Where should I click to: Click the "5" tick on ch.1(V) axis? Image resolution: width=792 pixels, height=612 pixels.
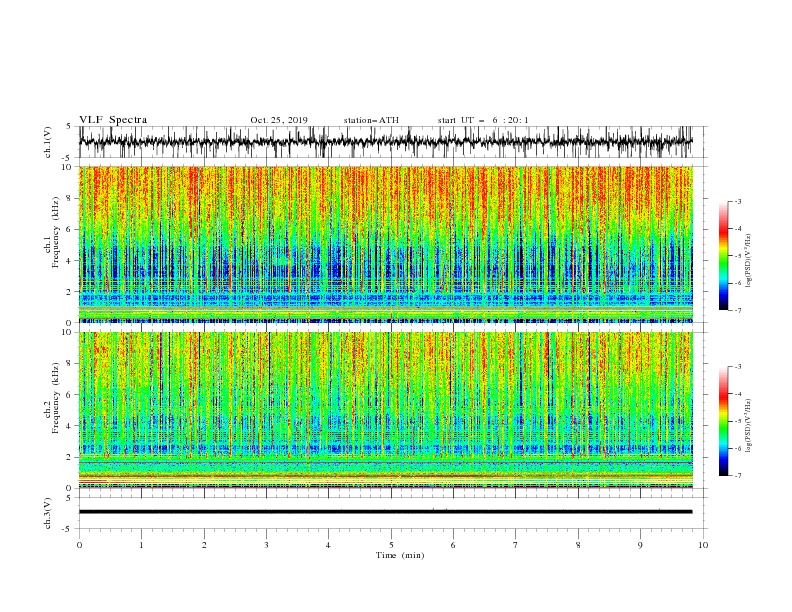point(70,126)
